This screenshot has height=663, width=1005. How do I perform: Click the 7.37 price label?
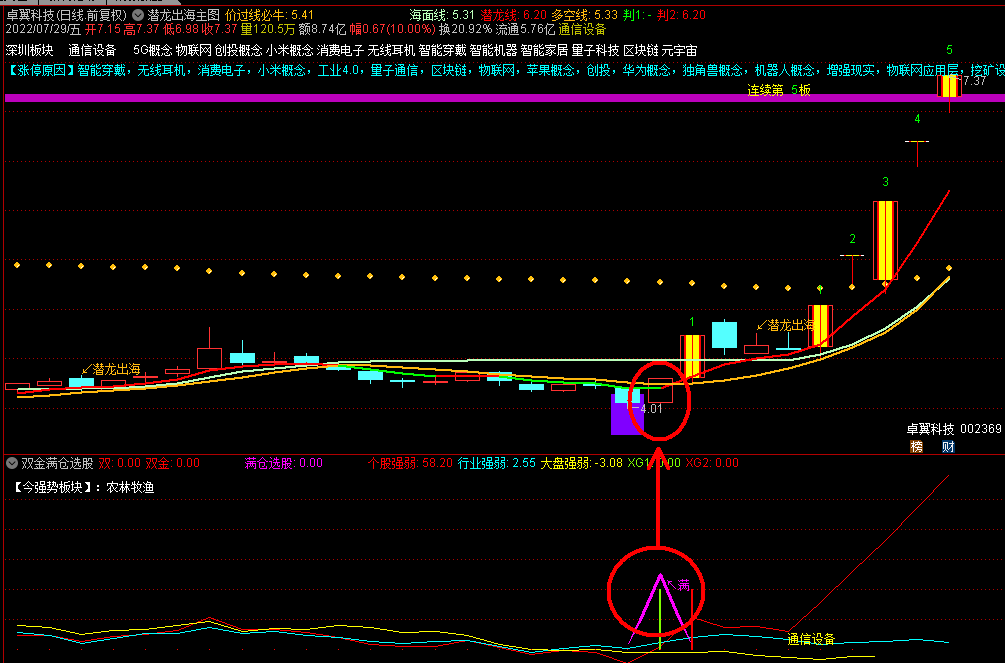(974, 81)
